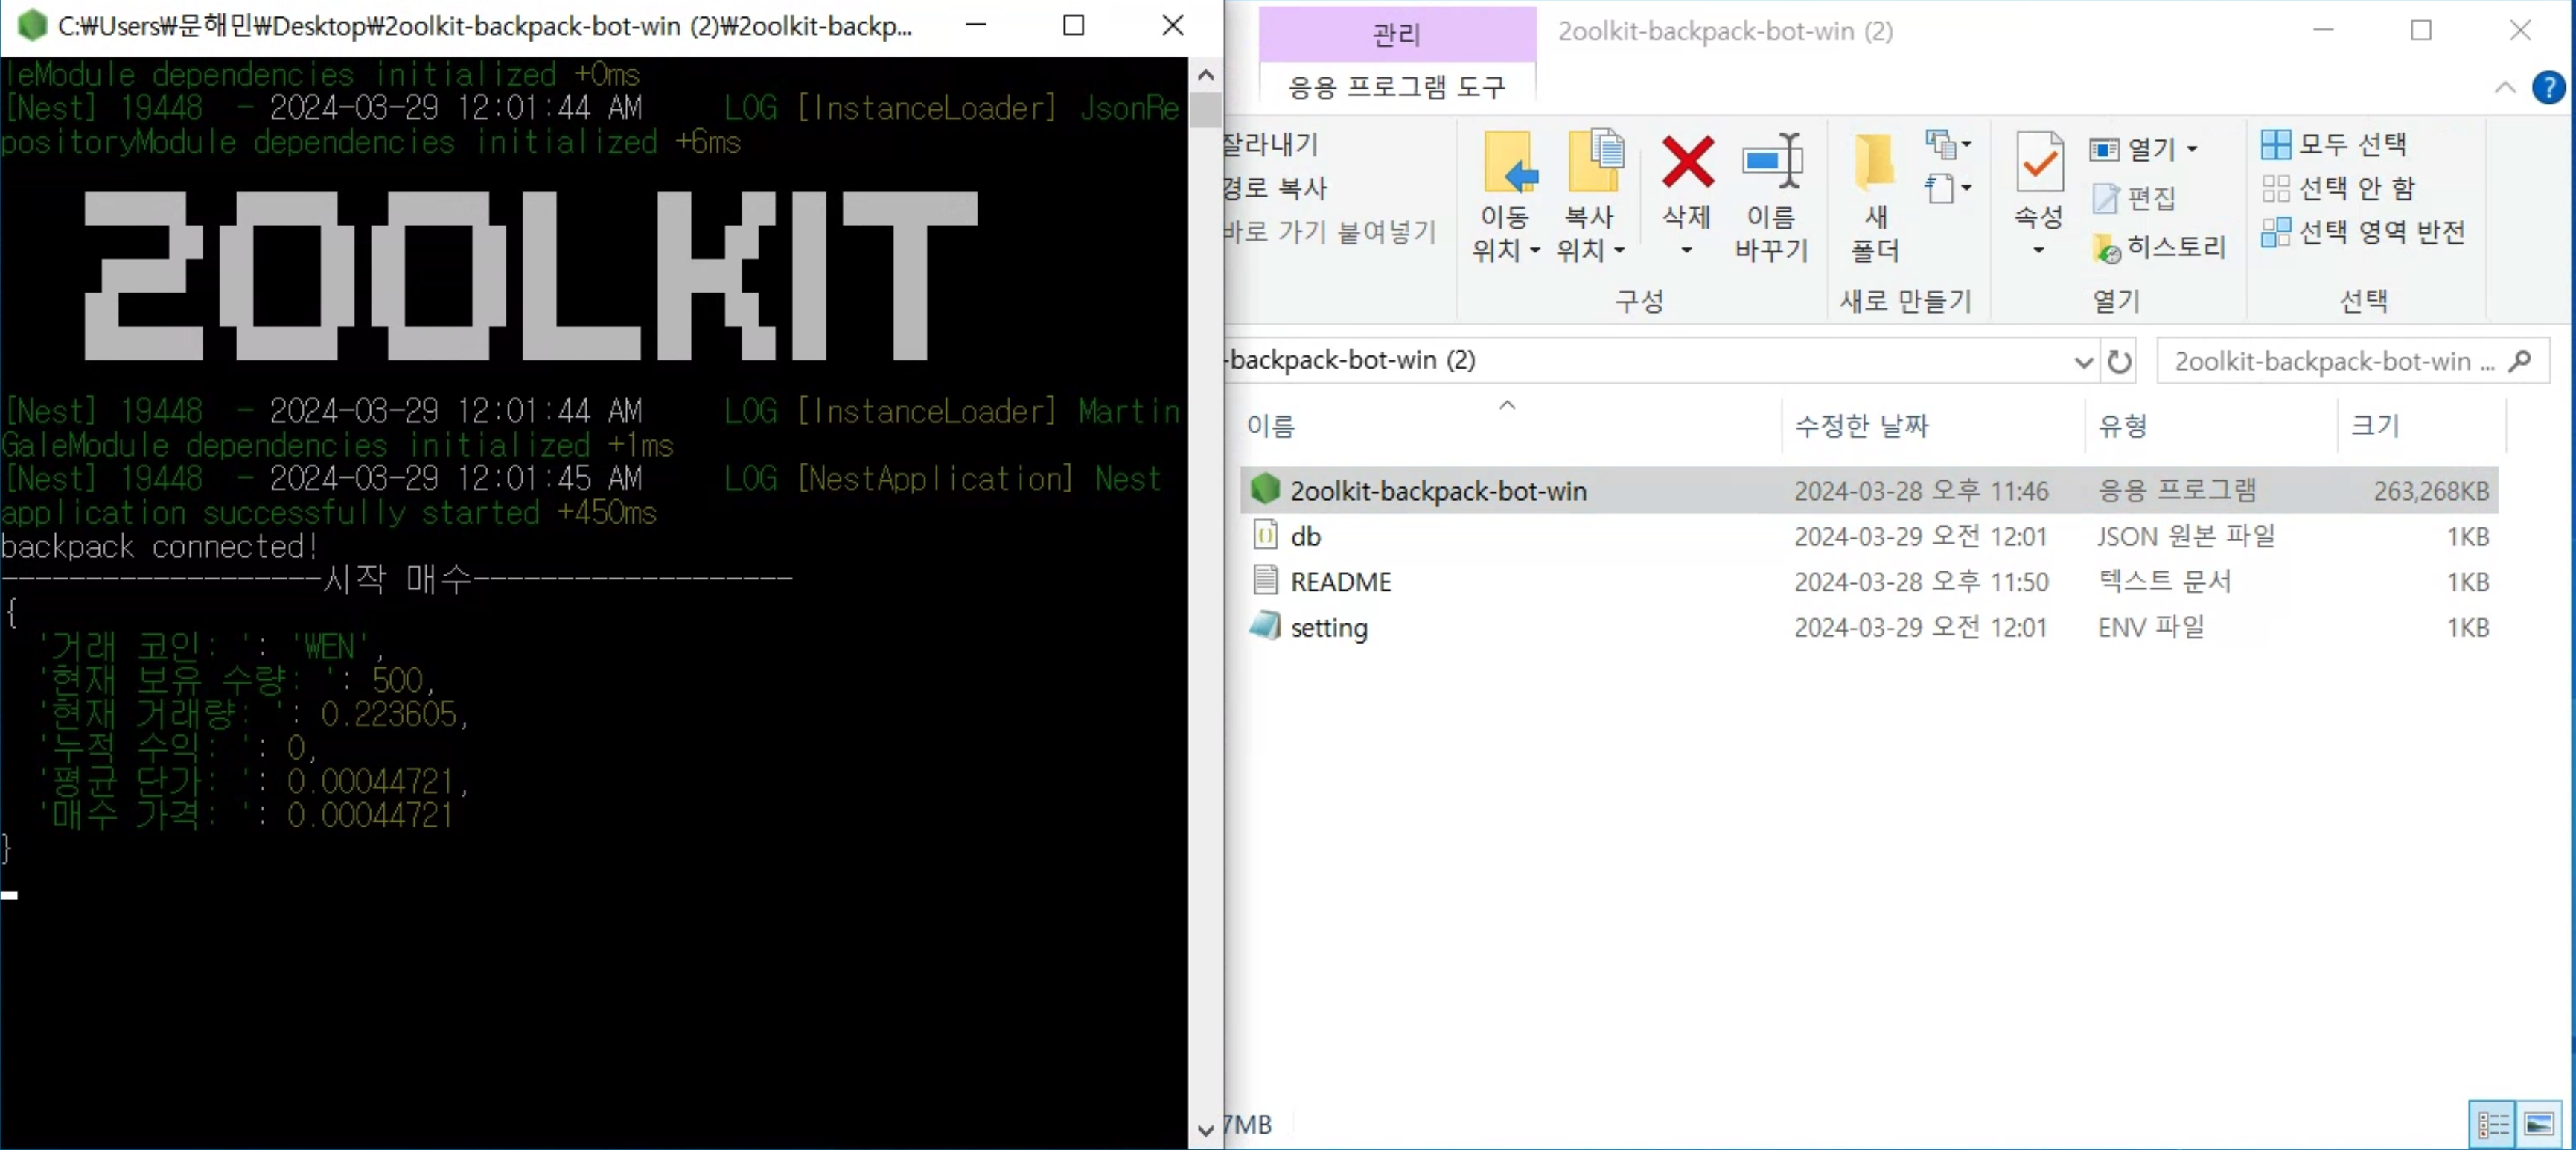Click the Move To (이동 위치) icon

pos(1507,163)
